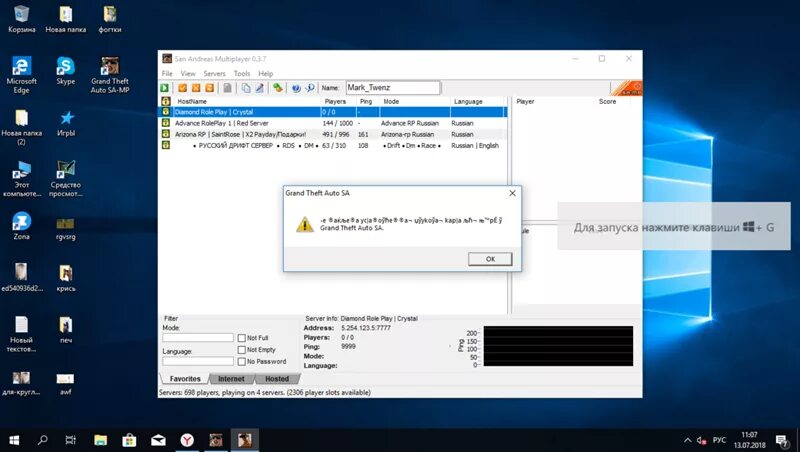Click the volume icon in system tray

(x=702, y=440)
